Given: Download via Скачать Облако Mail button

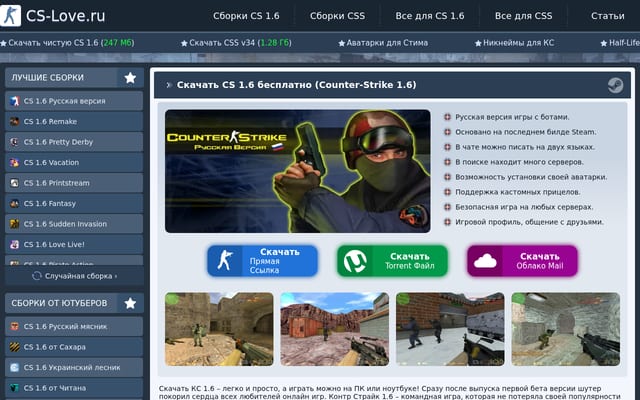Looking at the screenshot, I should [x=522, y=261].
